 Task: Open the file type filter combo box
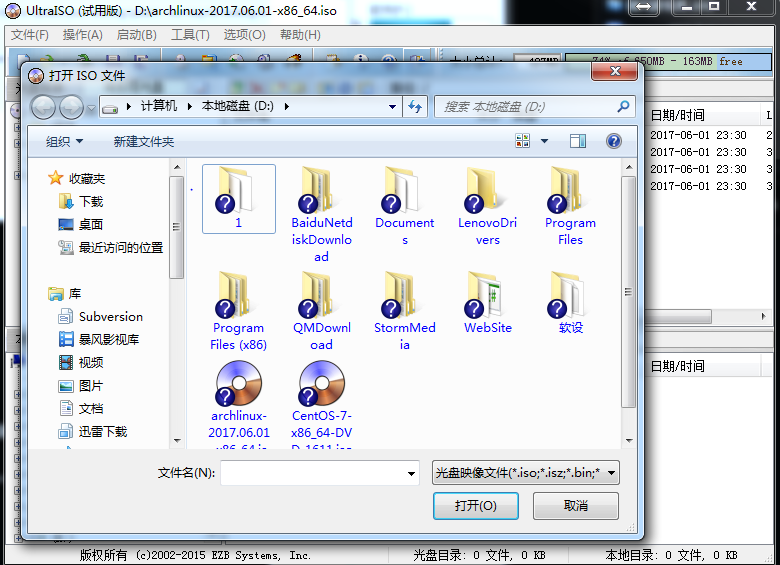[526, 472]
